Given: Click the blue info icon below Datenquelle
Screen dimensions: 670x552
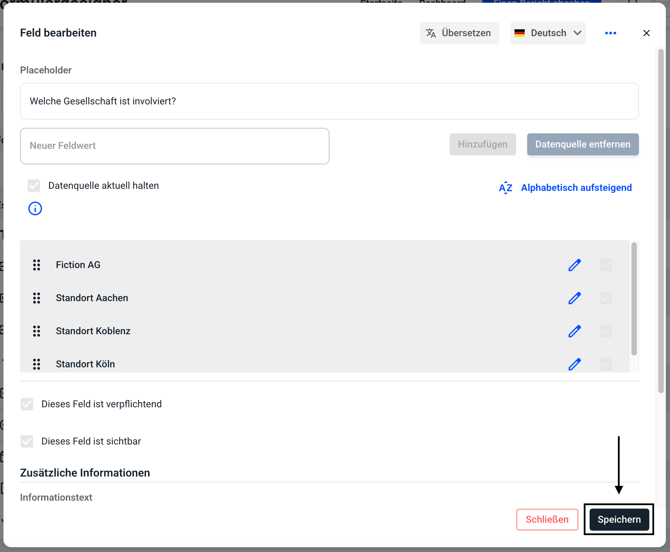Looking at the screenshot, I should [x=35, y=209].
